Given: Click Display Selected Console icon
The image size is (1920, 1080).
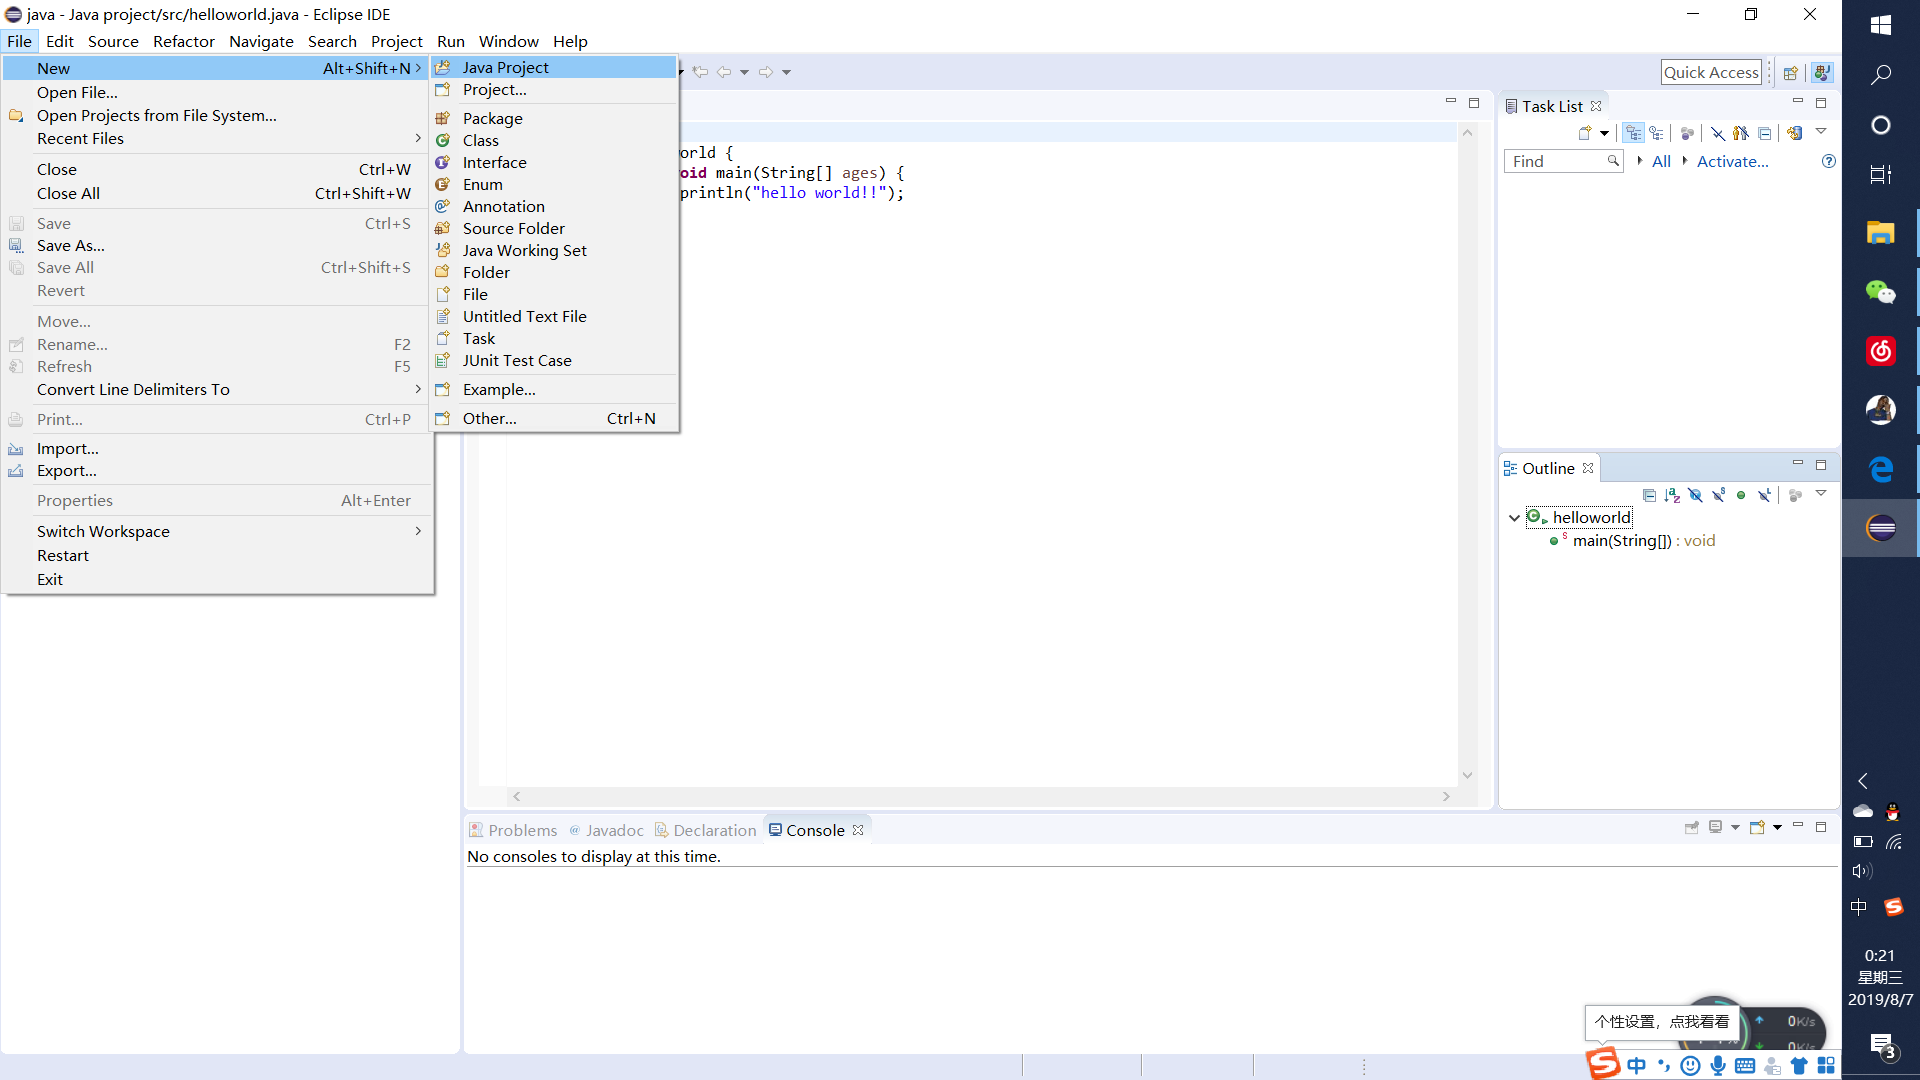Looking at the screenshot, I should [1716, 828].
